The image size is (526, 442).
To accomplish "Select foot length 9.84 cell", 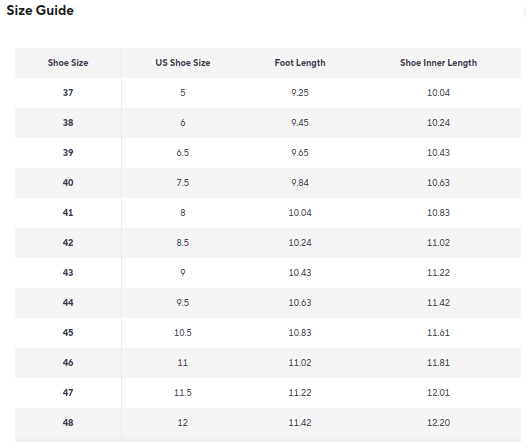I will (x=300, y=183).
